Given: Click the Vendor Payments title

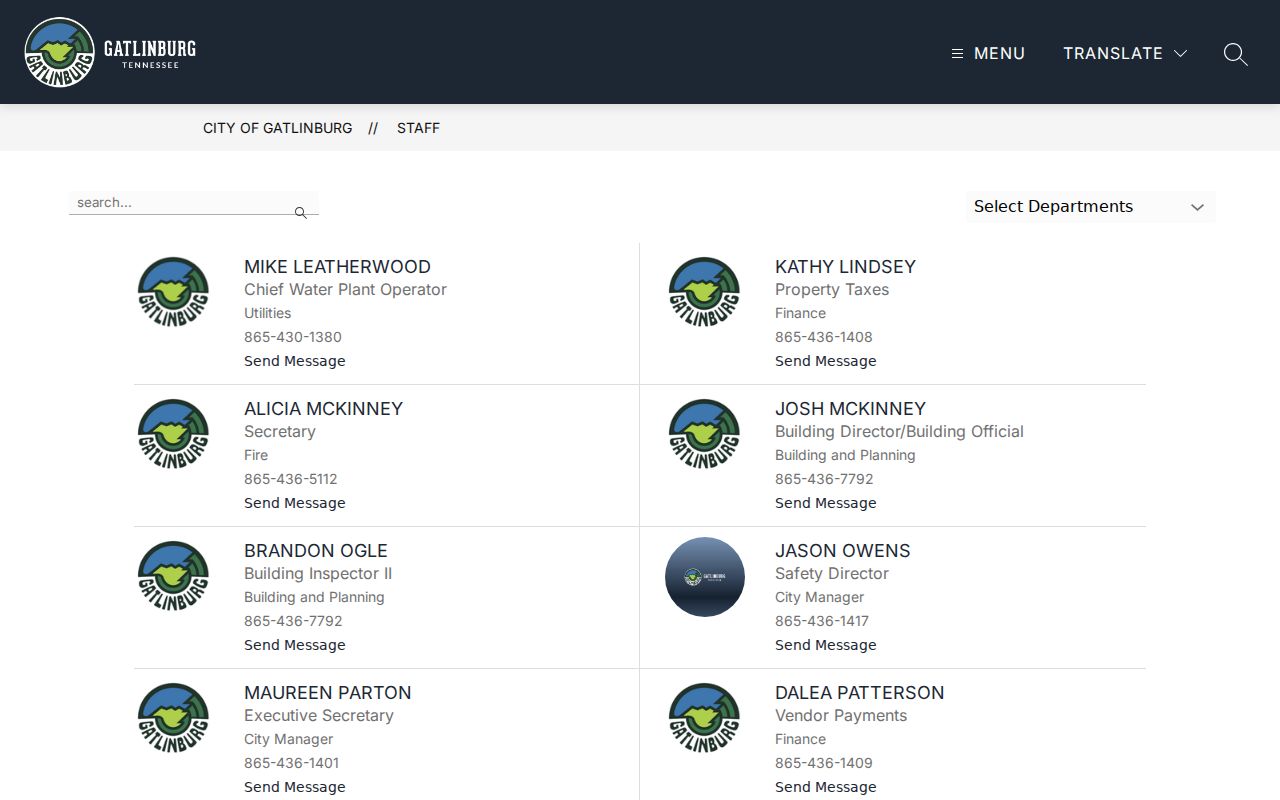Looking at the screenshot, I should [841, 716].
